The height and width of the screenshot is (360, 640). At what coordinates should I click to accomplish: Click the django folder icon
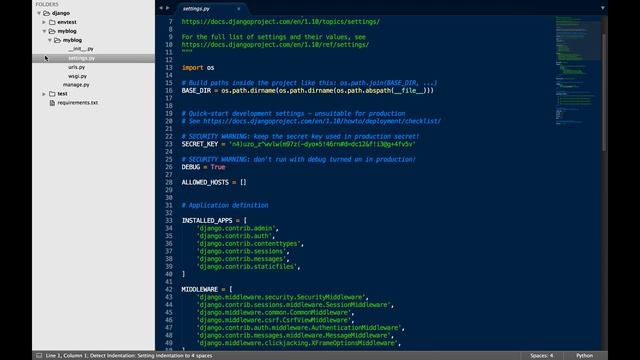point(47,13)
